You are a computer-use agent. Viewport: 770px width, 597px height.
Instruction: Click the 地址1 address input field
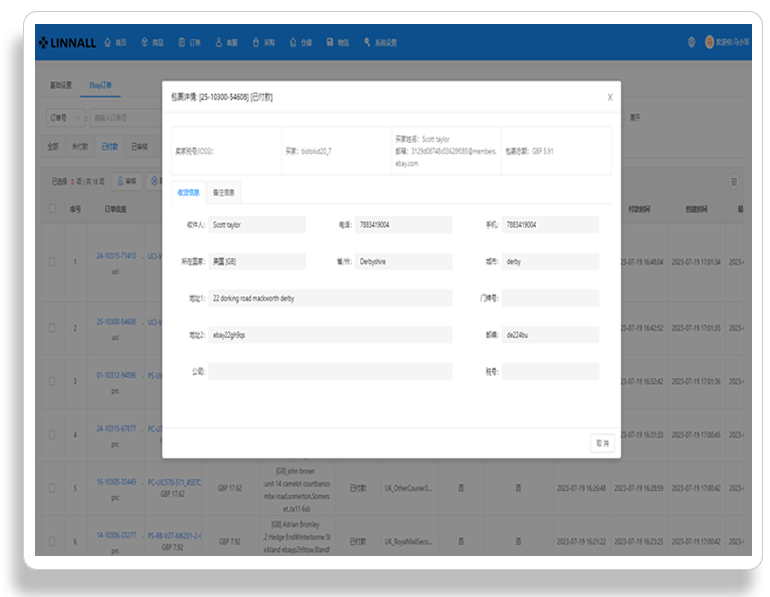[330, 298]
